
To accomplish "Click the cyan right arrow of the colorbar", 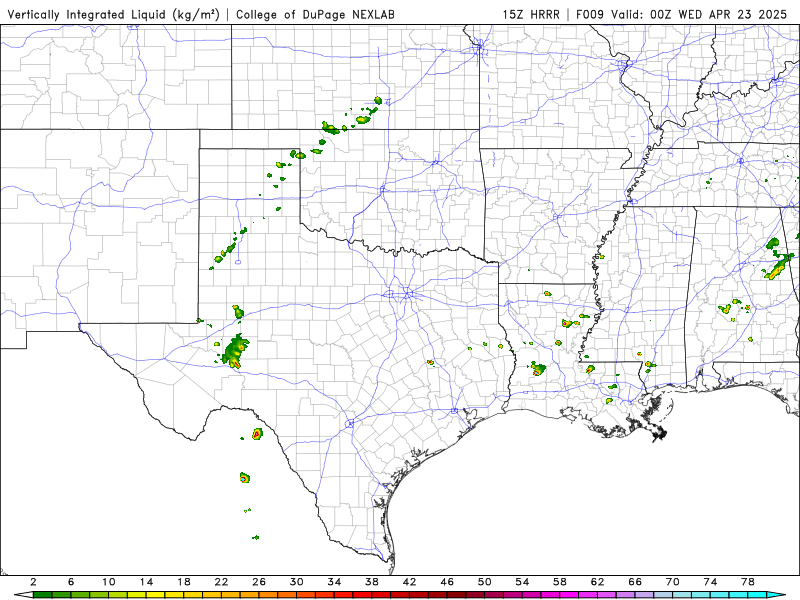I will [x=776, y=595].
